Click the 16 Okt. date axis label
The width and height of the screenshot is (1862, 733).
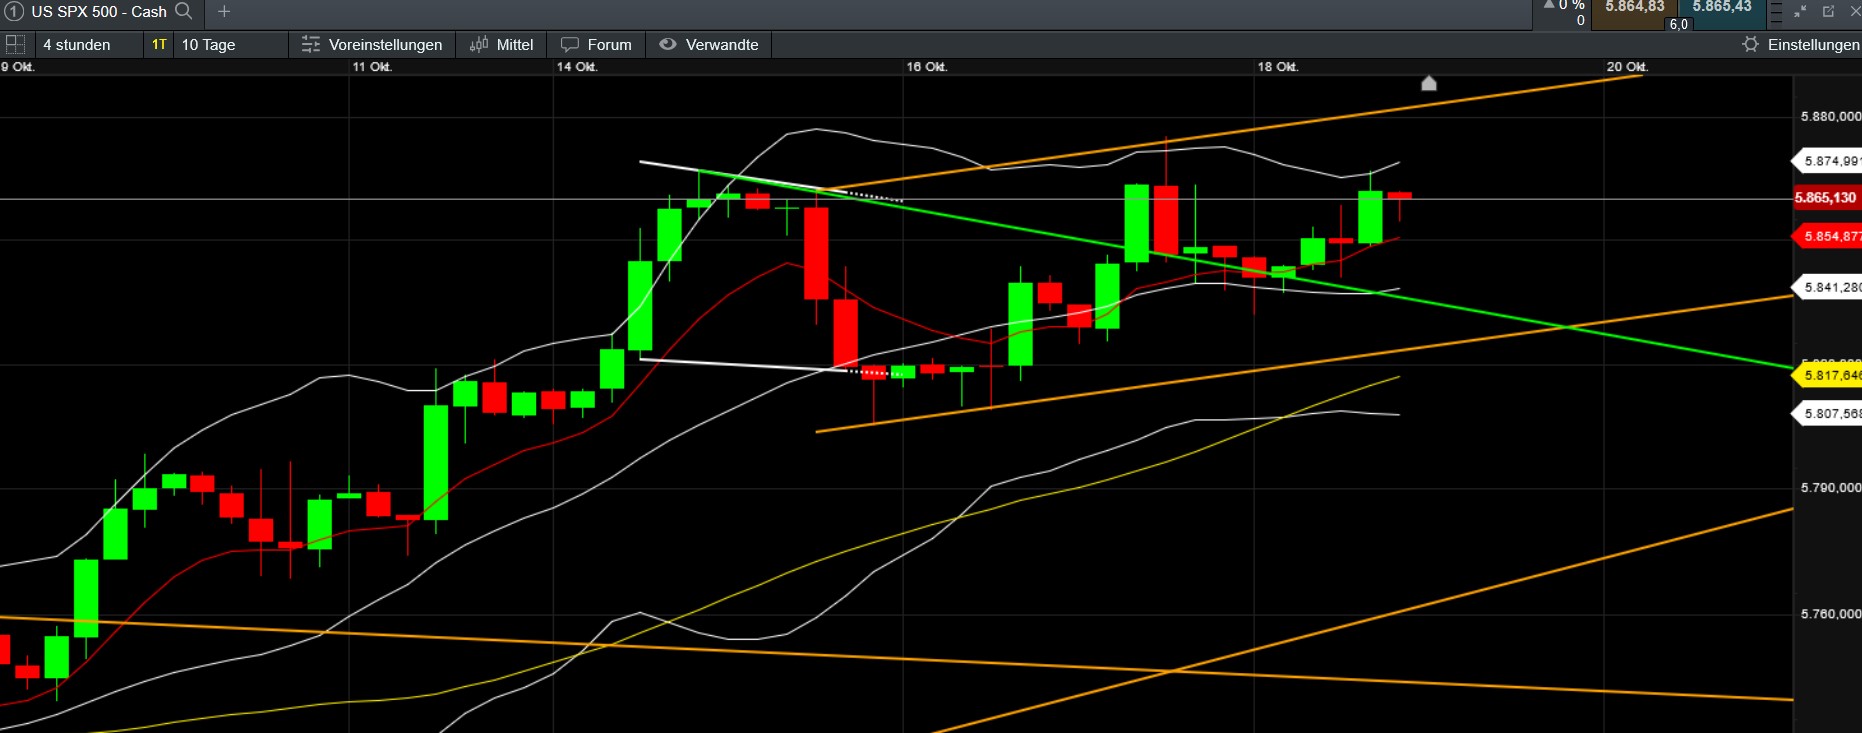[927, 67]
